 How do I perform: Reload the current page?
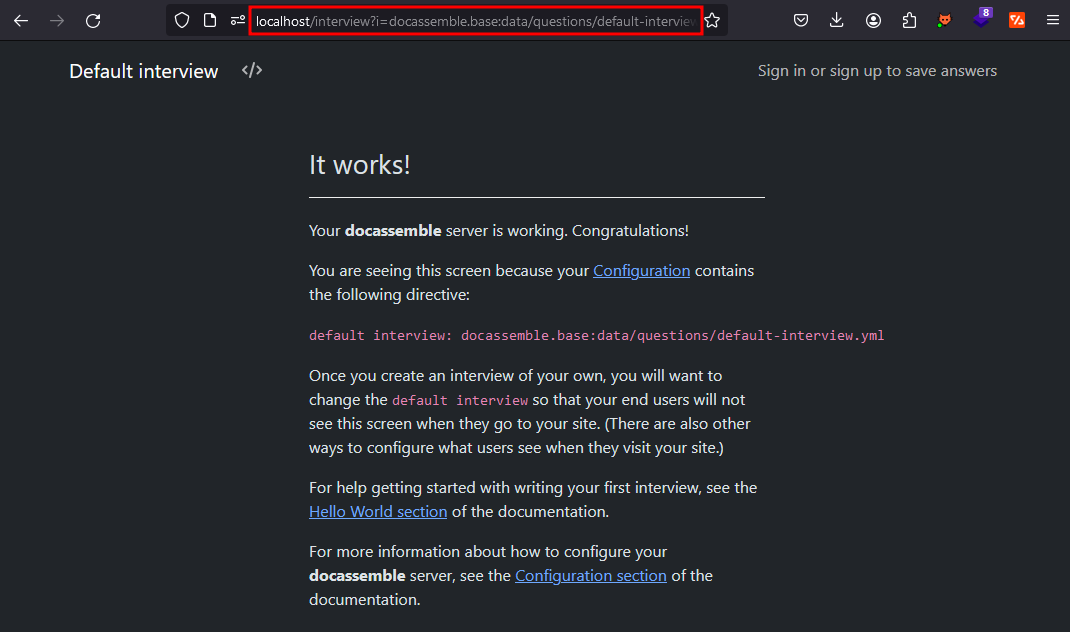click(x=93, y=21)
